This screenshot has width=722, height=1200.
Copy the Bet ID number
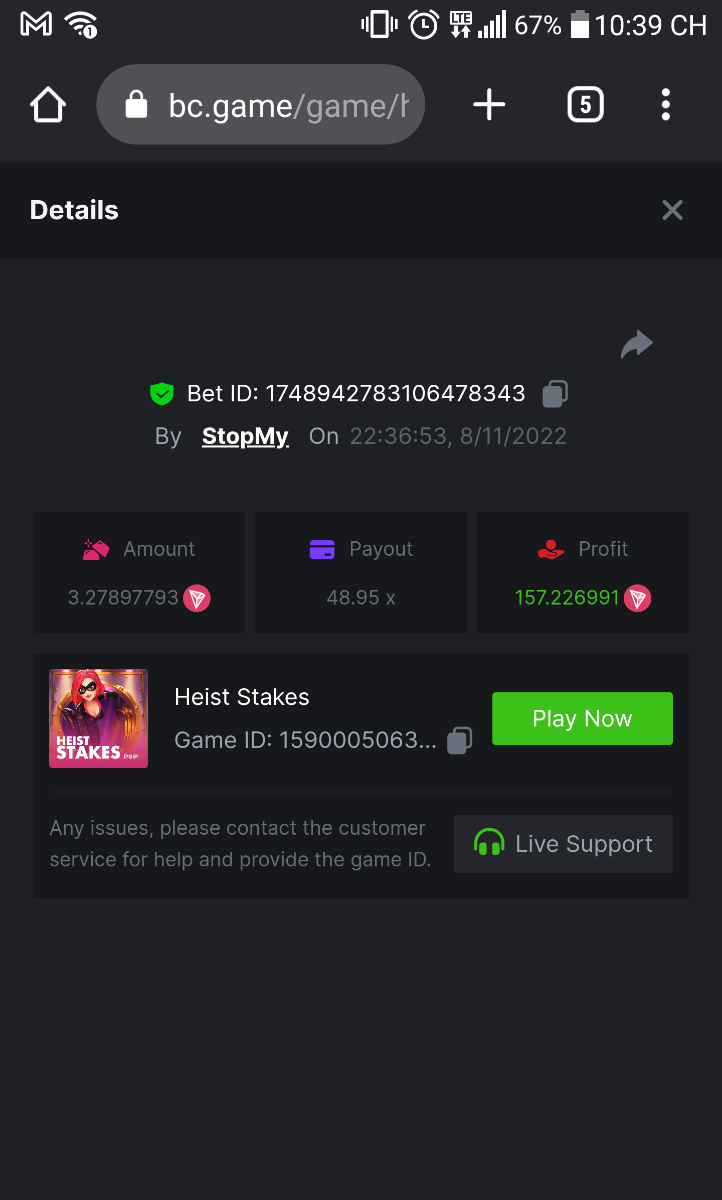[x=555, y=394]
